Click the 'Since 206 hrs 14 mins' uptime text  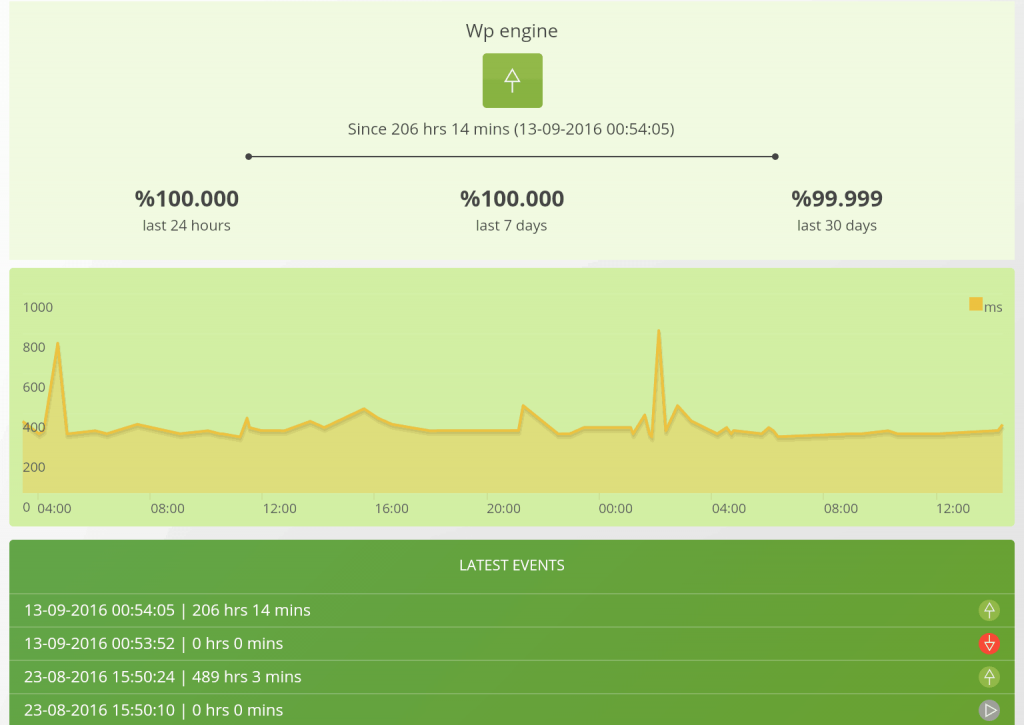click(x=511, y=129)
